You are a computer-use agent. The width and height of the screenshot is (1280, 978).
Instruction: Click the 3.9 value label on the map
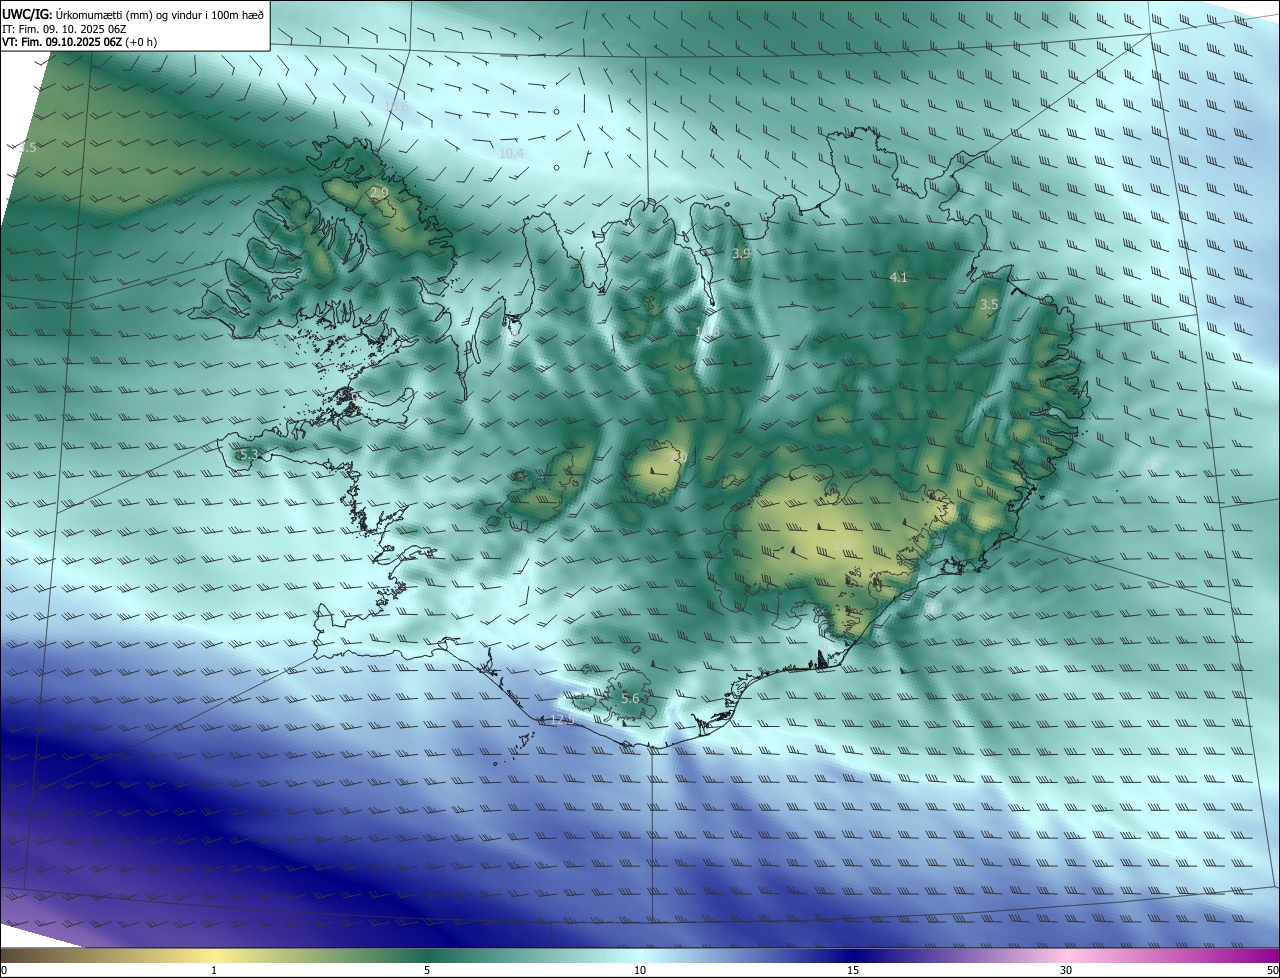point(741,254)
